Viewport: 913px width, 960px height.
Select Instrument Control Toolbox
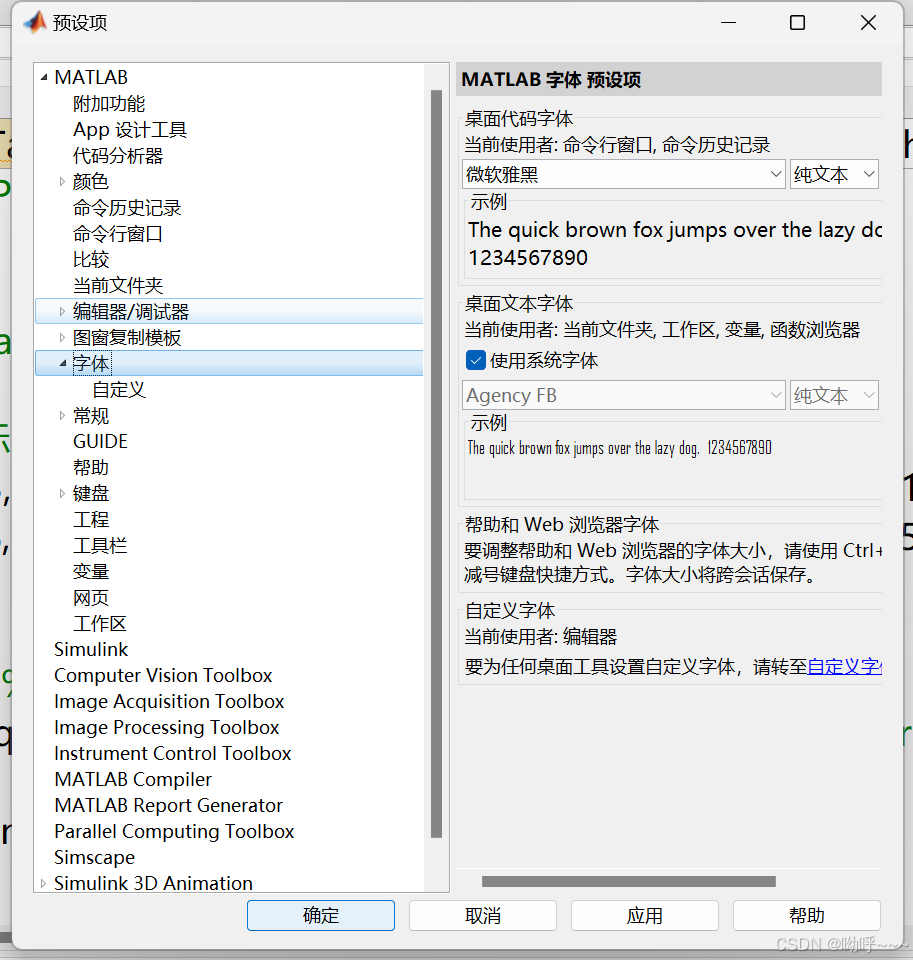click(x=173, y=754)
